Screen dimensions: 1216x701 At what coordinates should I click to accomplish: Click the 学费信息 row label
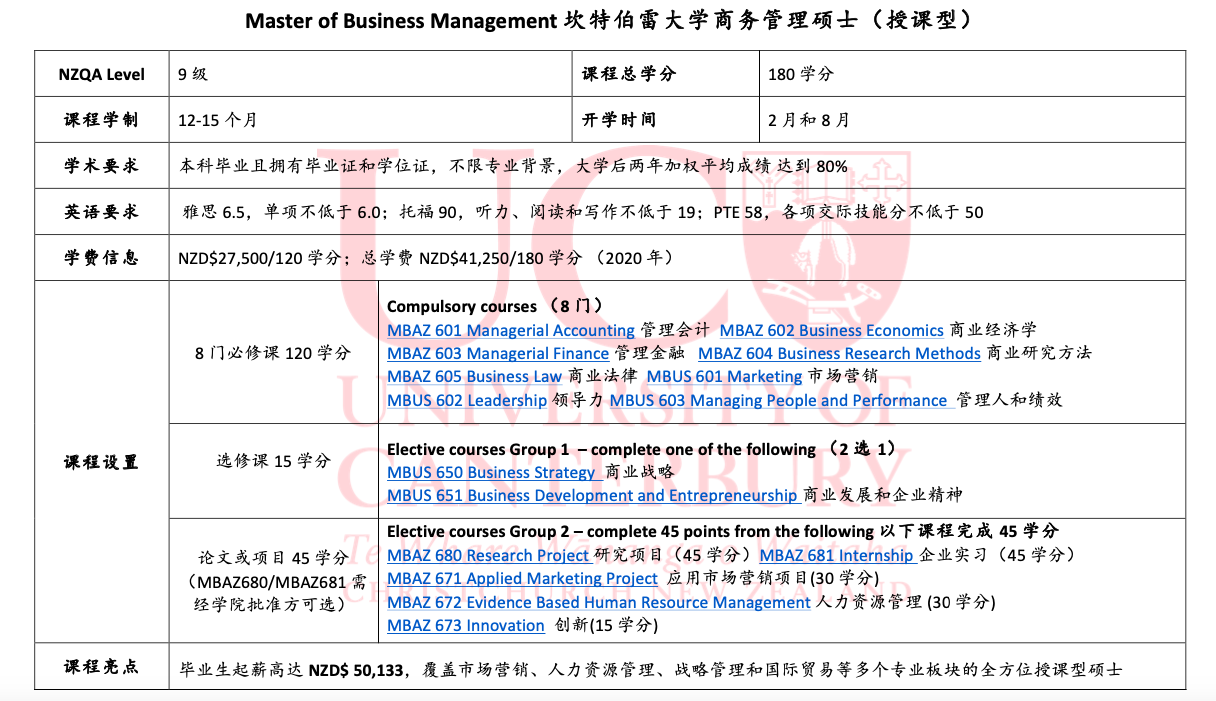pyautogui.click(x=102, y=258)
